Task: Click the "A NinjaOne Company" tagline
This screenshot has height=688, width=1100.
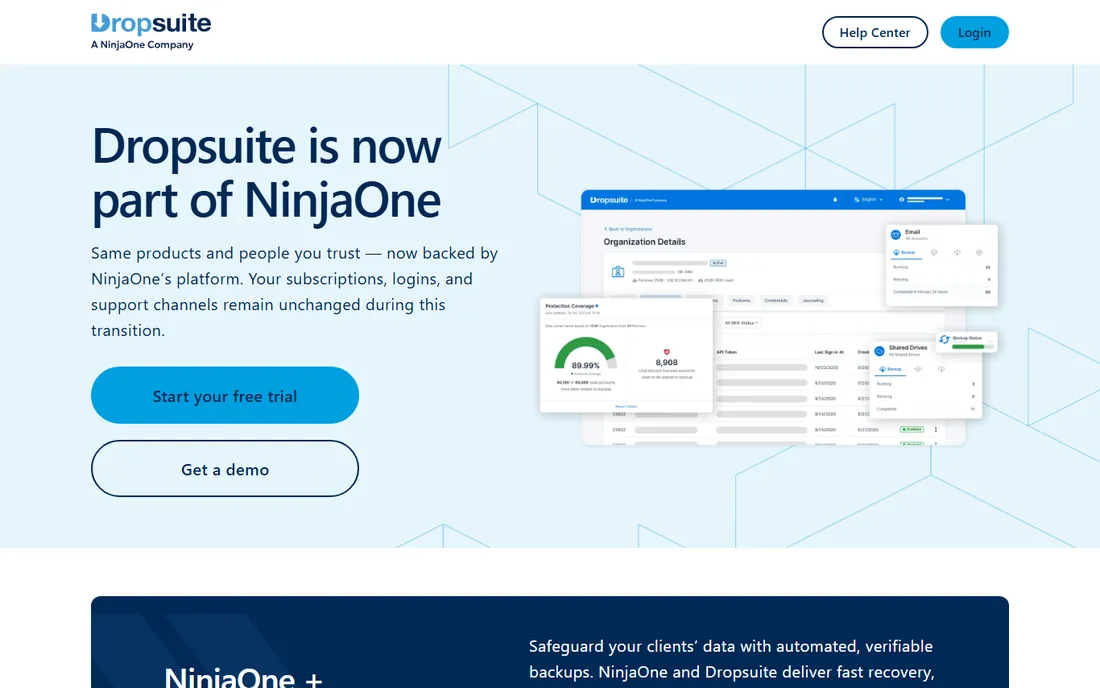Action: pyautogui.click(x=142, y=45)
